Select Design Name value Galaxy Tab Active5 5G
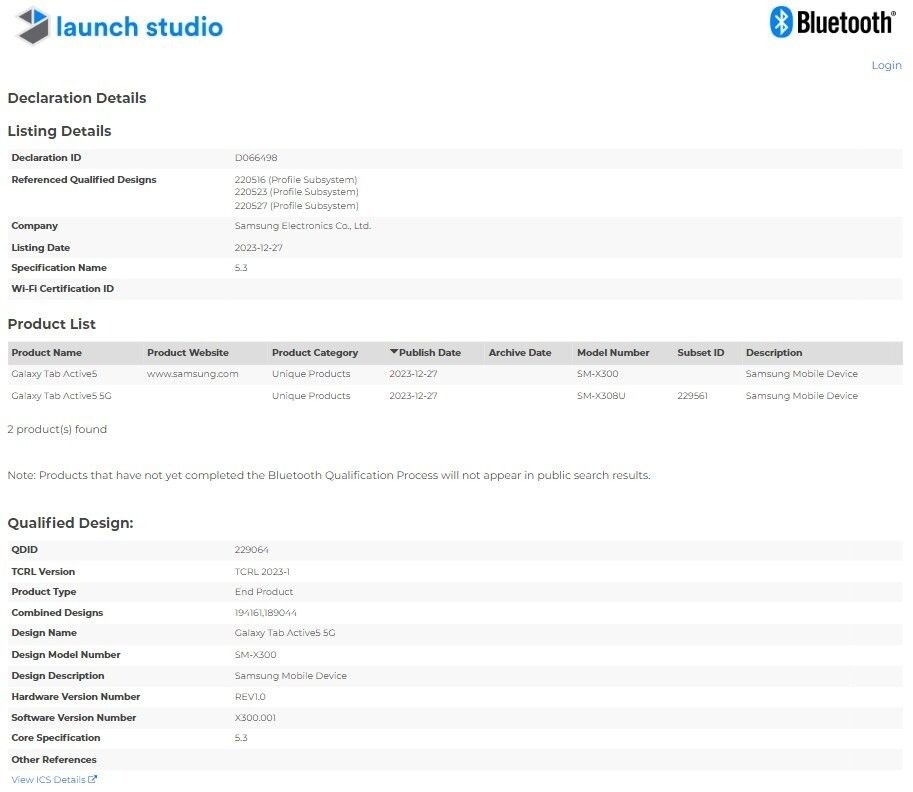This screenshot has width=913, height=792. 285,633
